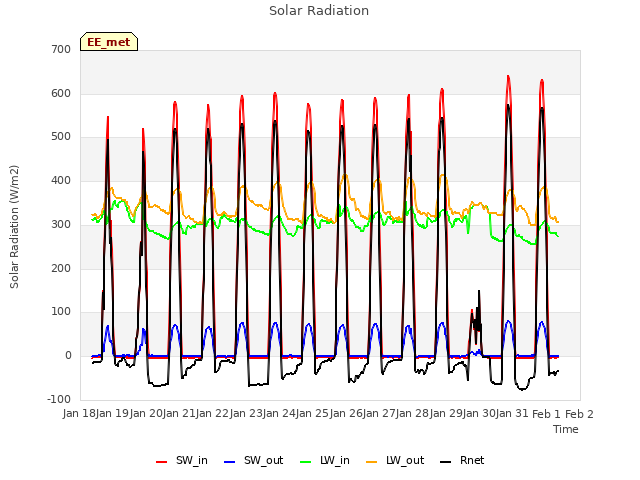Click the Jan 23 x-axis date label
The width and height of the screenshot is (640, 480).
[x=246, y=414]
